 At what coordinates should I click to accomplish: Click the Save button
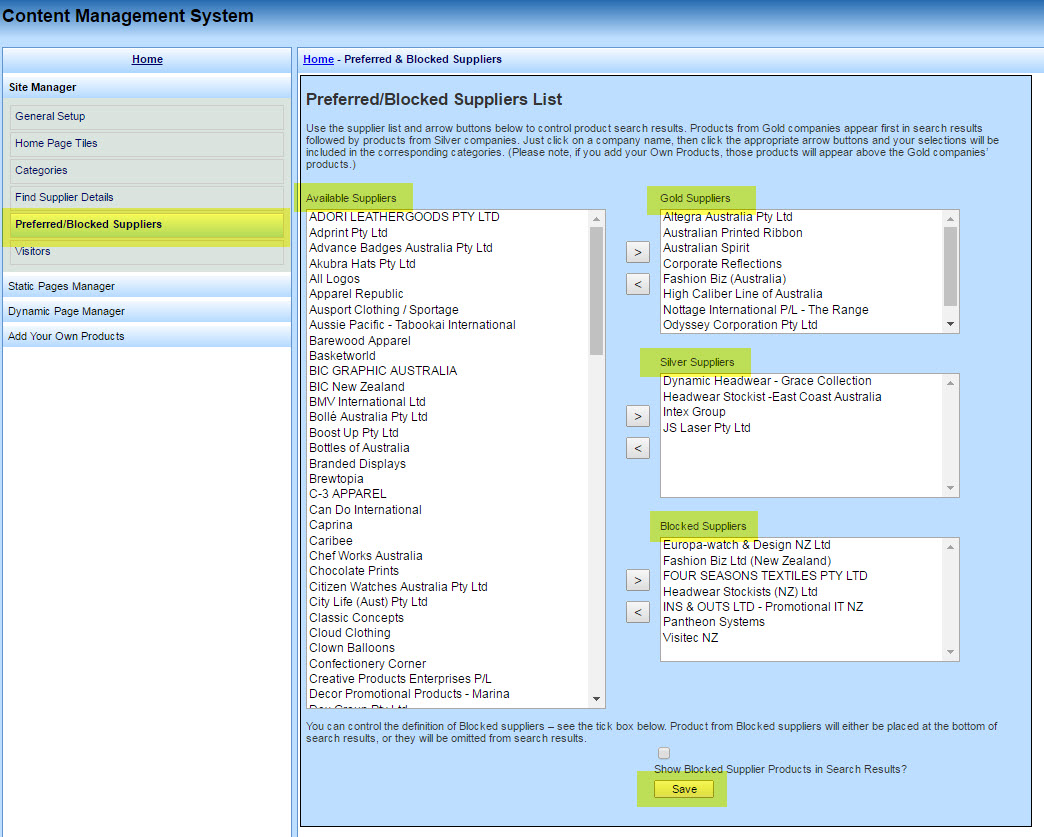coord(684,789)
